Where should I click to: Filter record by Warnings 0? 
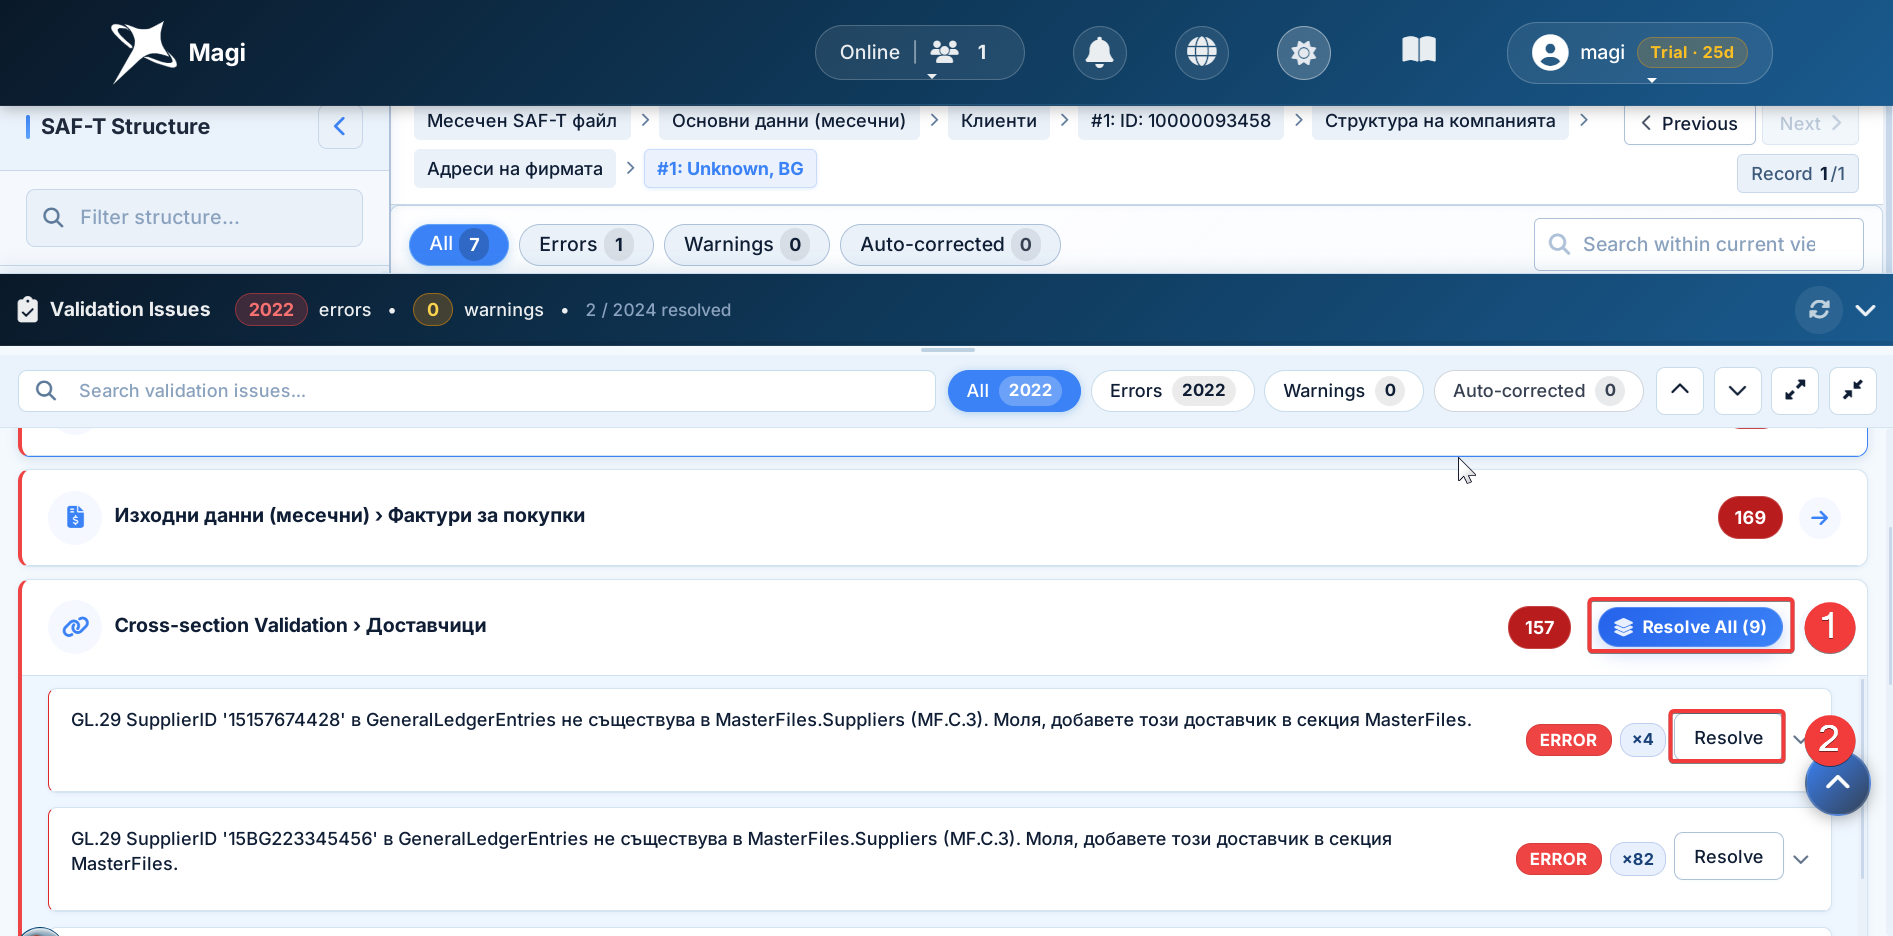tap(746, 244)
